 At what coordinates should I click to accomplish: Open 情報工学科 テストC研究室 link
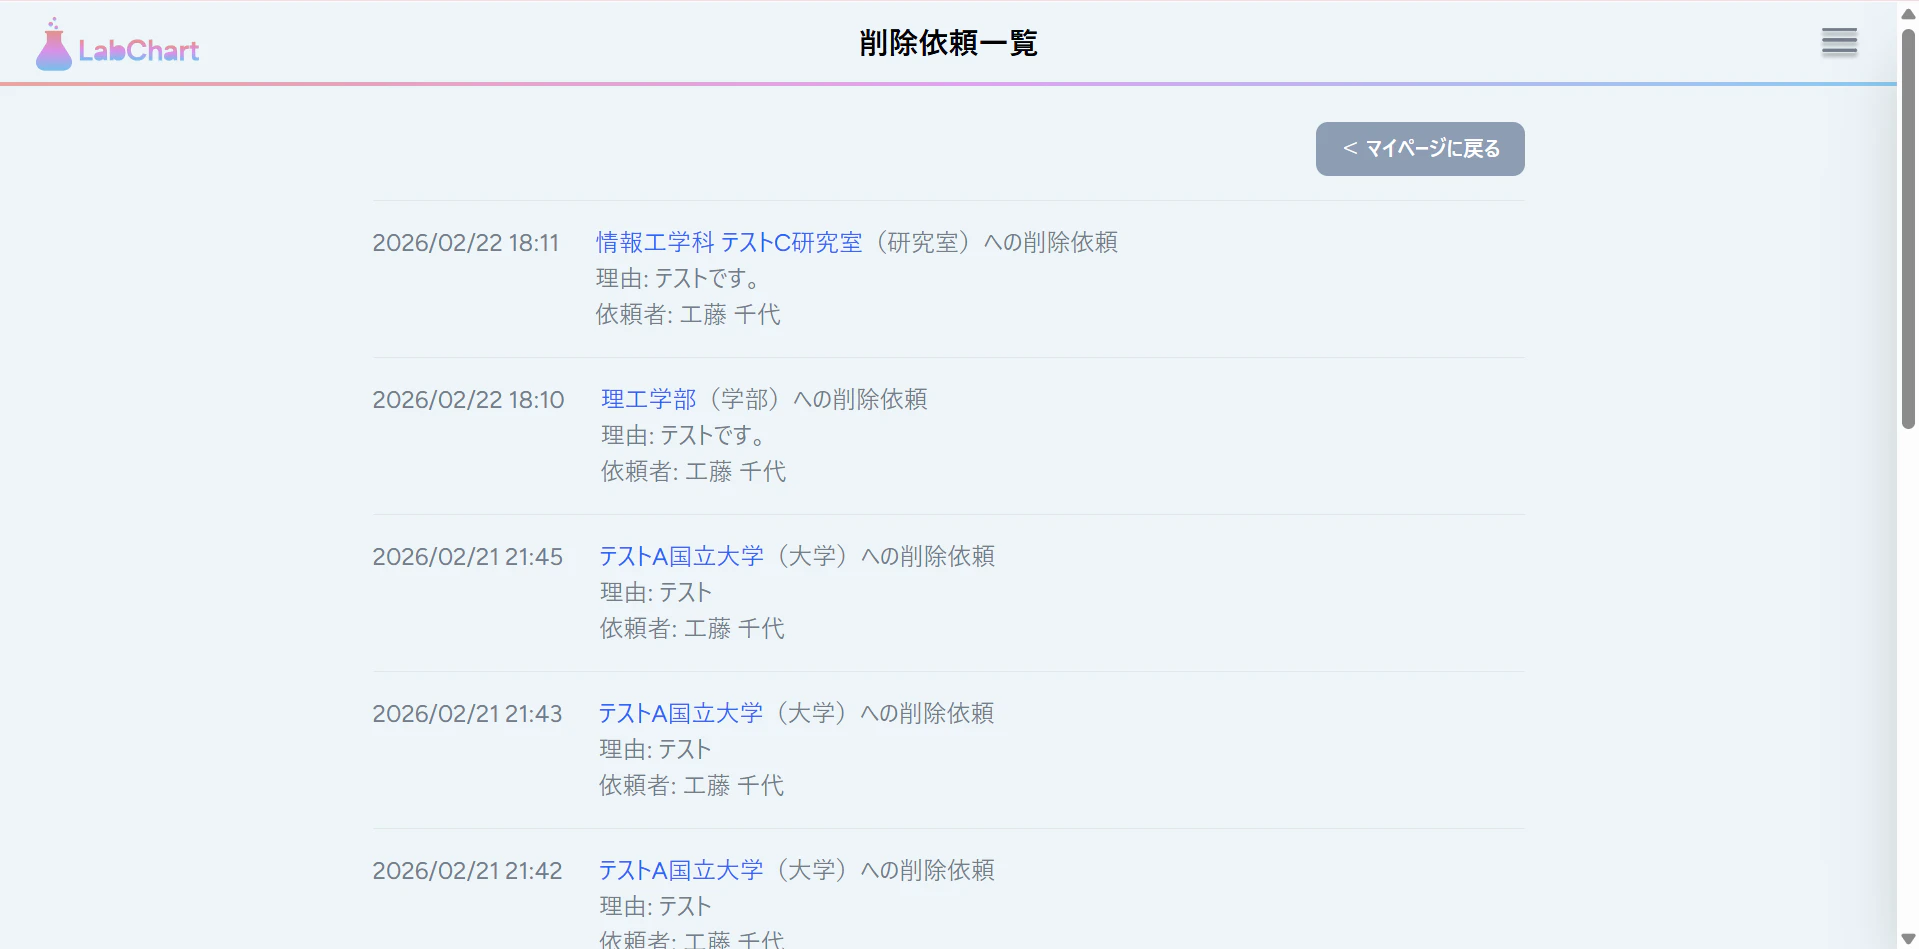pyautogui.click(x=729, y=243)
